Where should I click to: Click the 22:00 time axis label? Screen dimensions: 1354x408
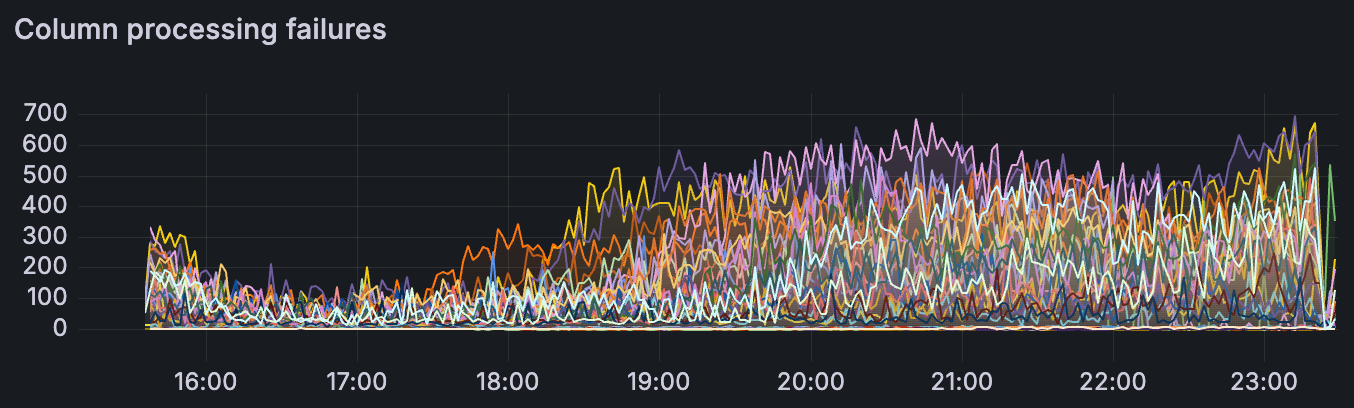(x=1113, y=381)
